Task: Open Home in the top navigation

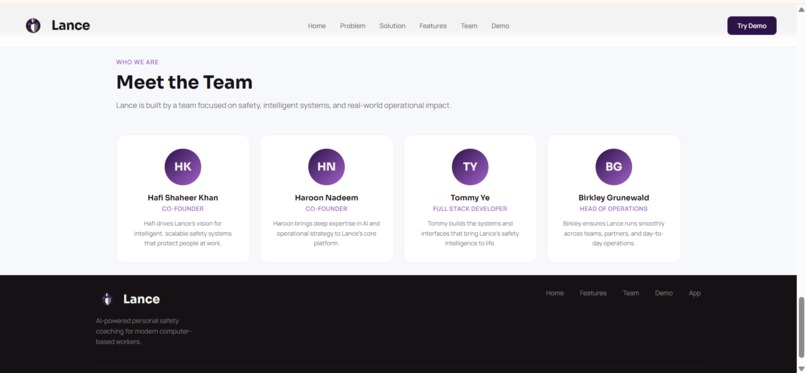Action: [x=317, y=26]
